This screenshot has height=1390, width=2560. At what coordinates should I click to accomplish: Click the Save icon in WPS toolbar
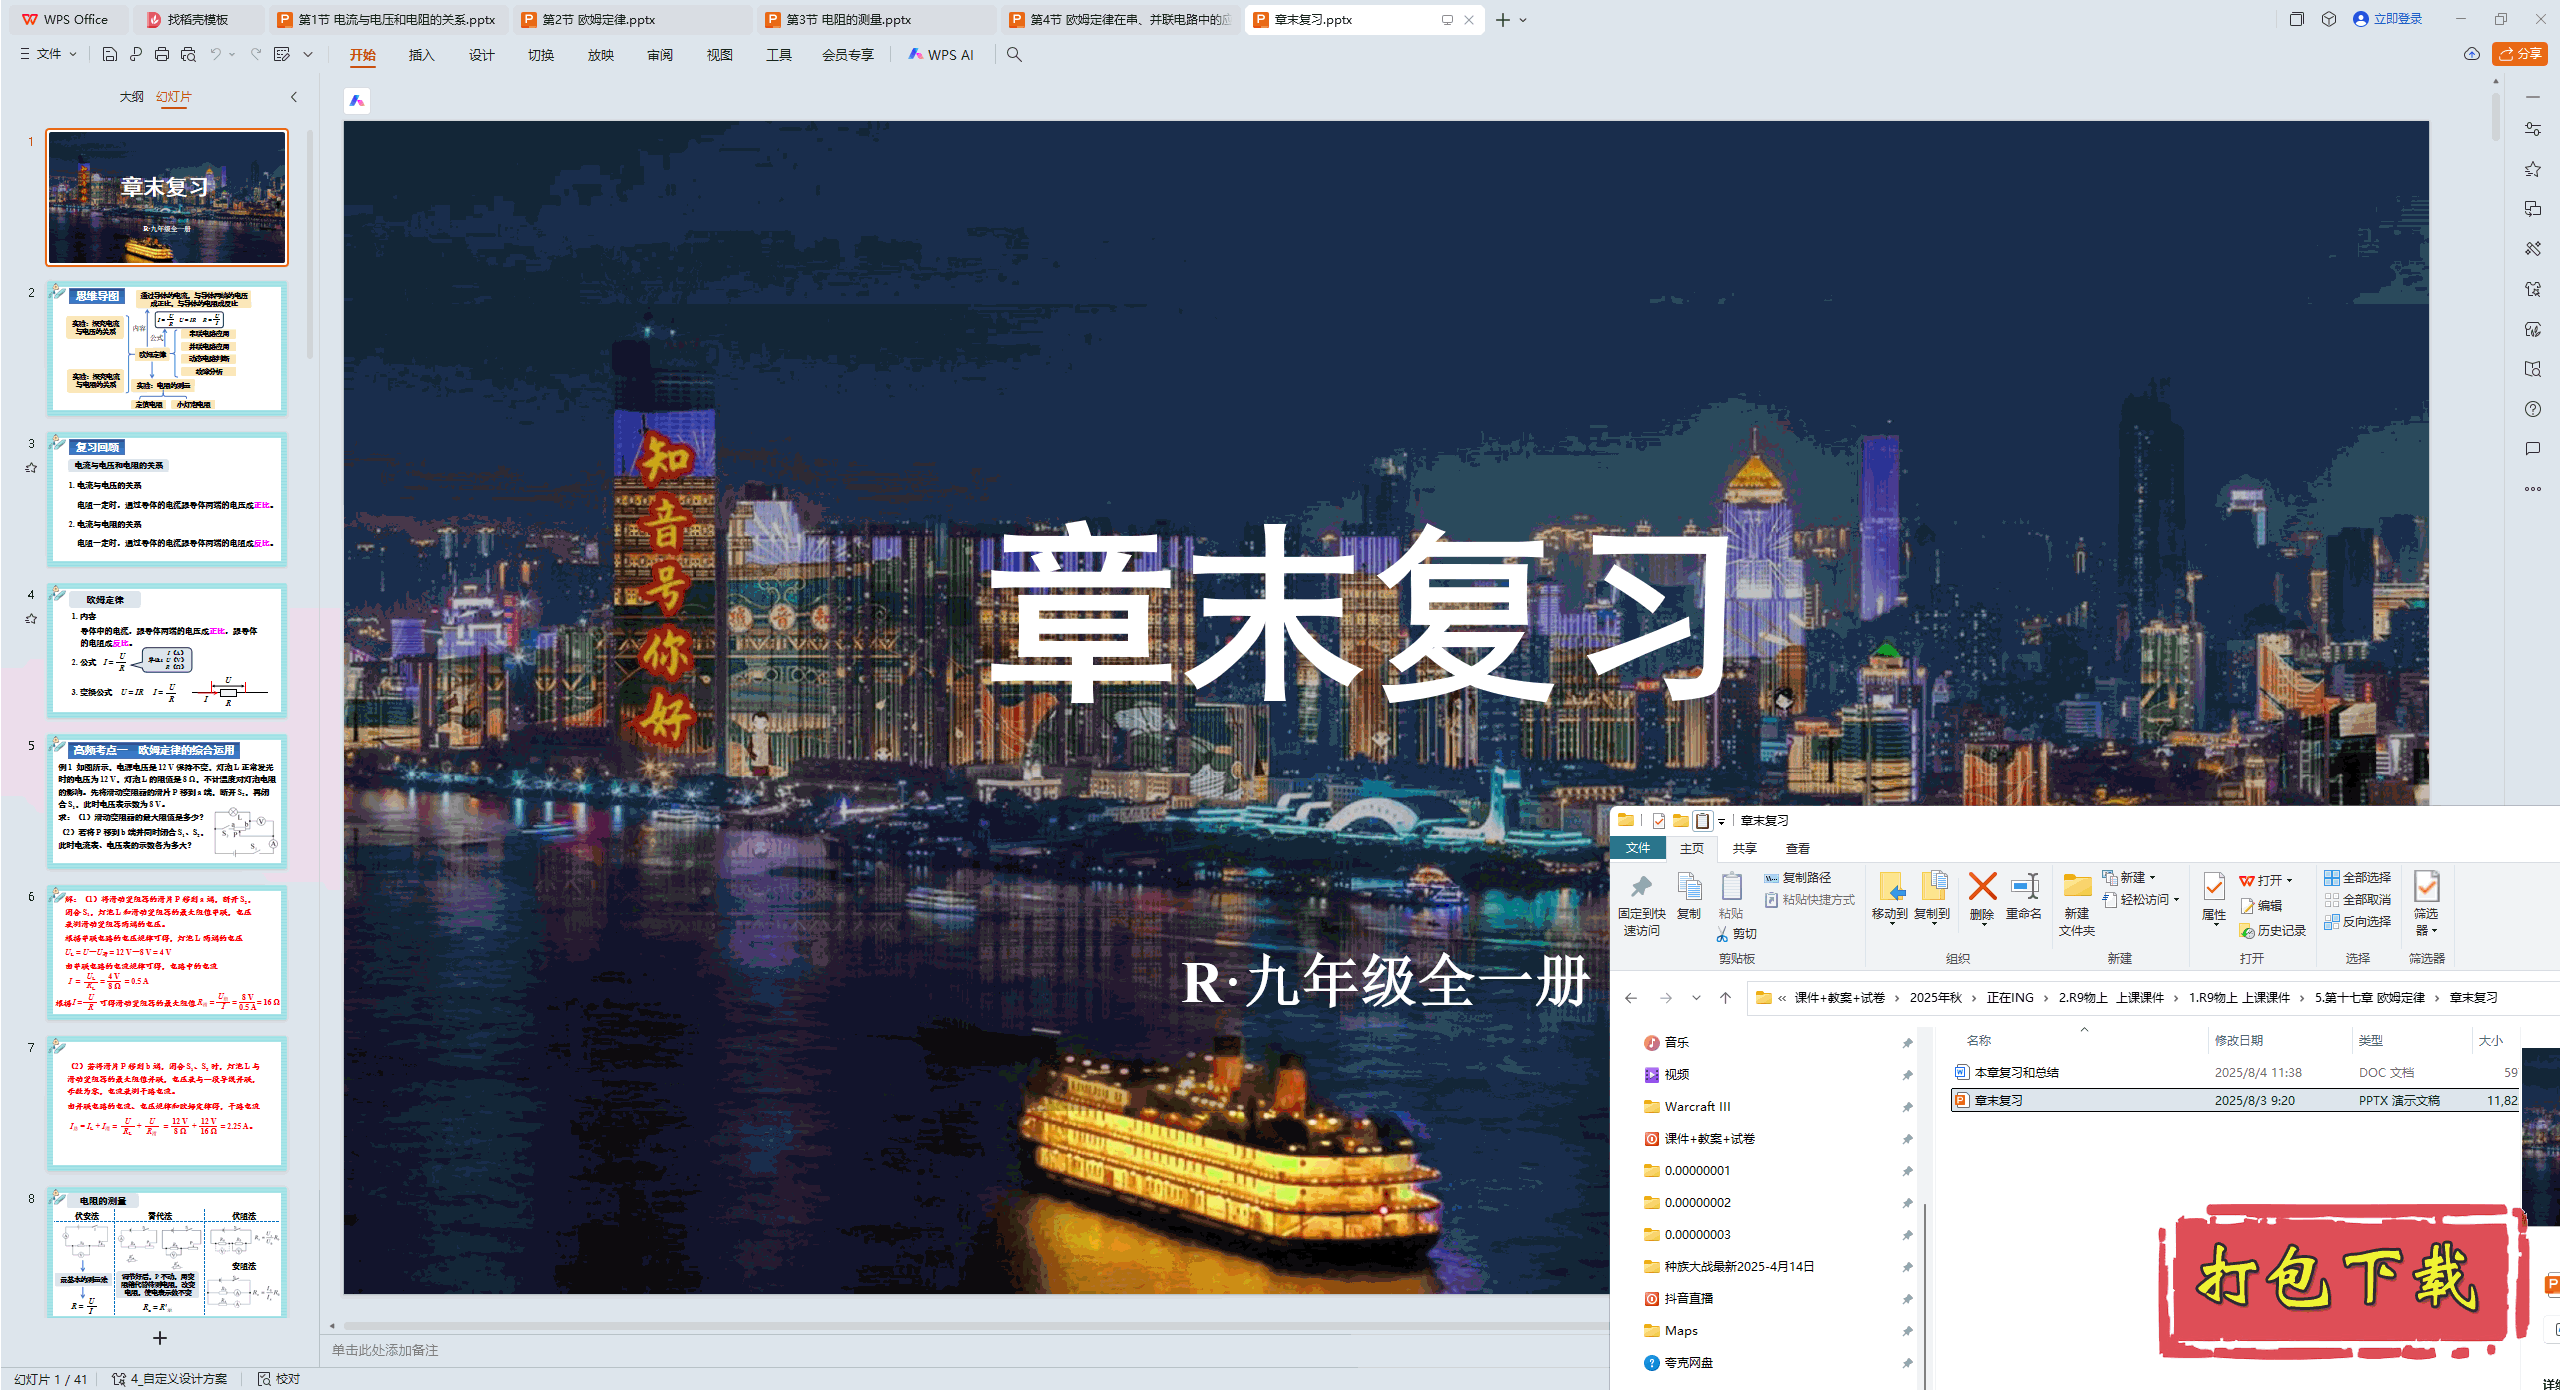[x=109, y=54]
